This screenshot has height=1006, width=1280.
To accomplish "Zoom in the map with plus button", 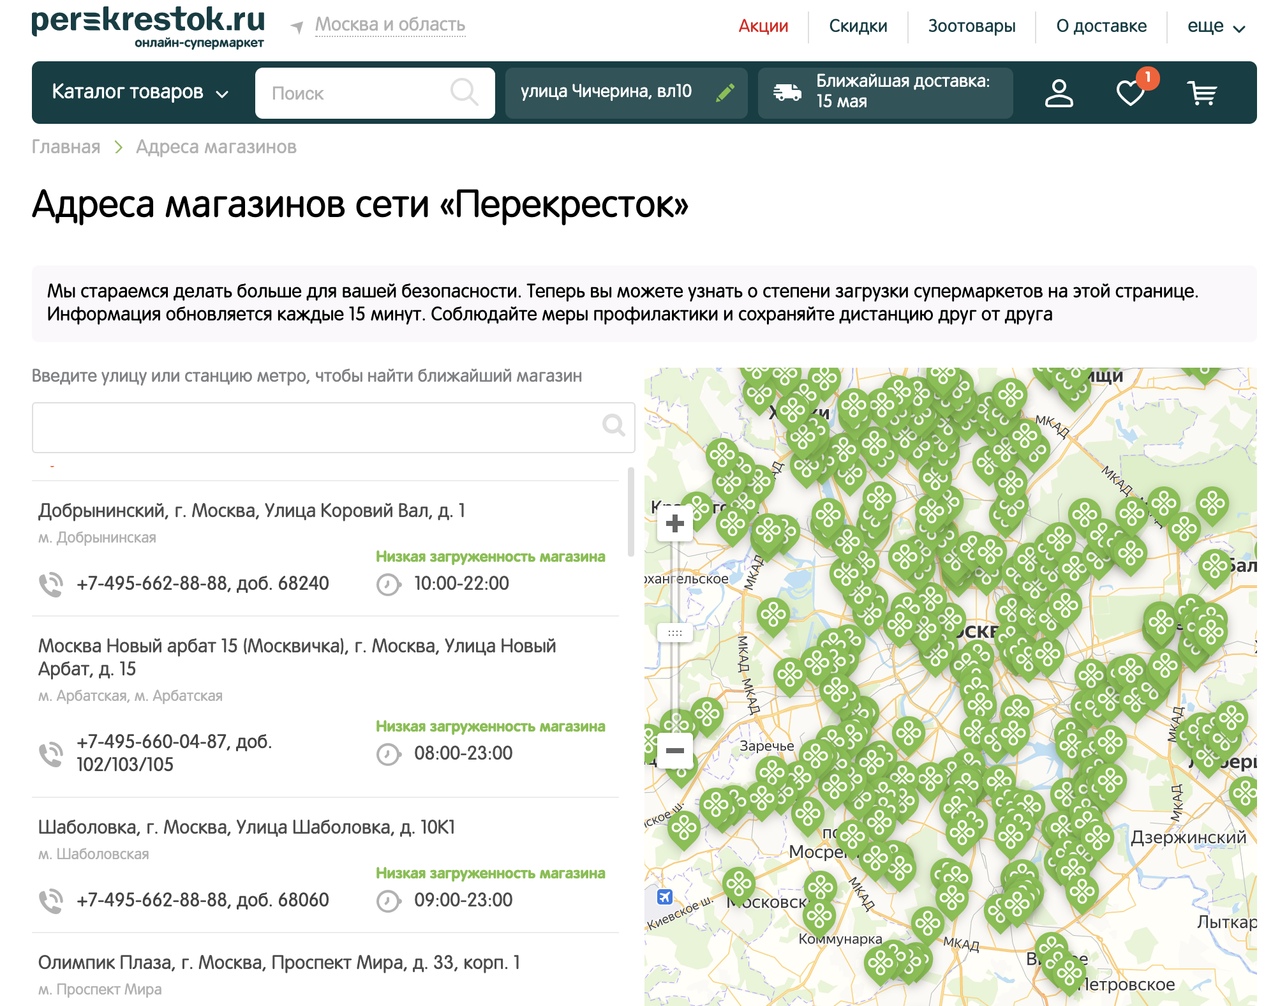I will 675,523.
